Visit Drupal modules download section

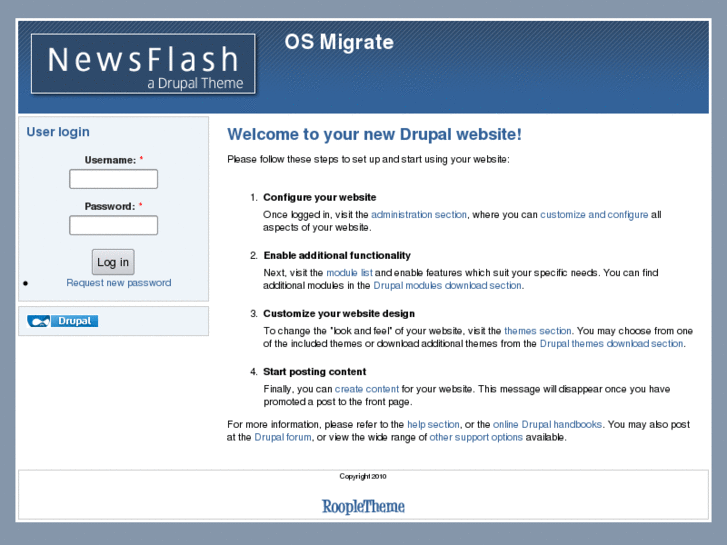[x=447, y=286]
